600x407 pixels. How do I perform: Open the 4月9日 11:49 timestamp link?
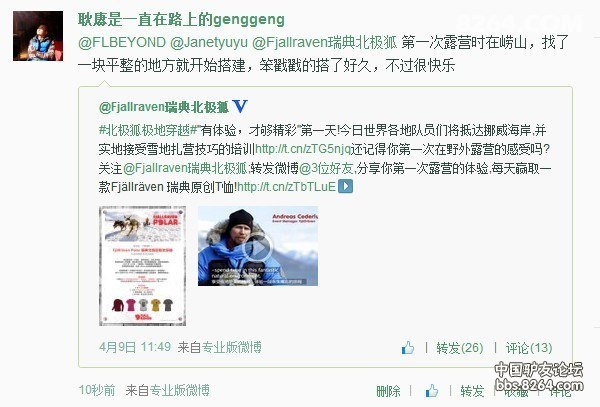[x=135, y=347]
